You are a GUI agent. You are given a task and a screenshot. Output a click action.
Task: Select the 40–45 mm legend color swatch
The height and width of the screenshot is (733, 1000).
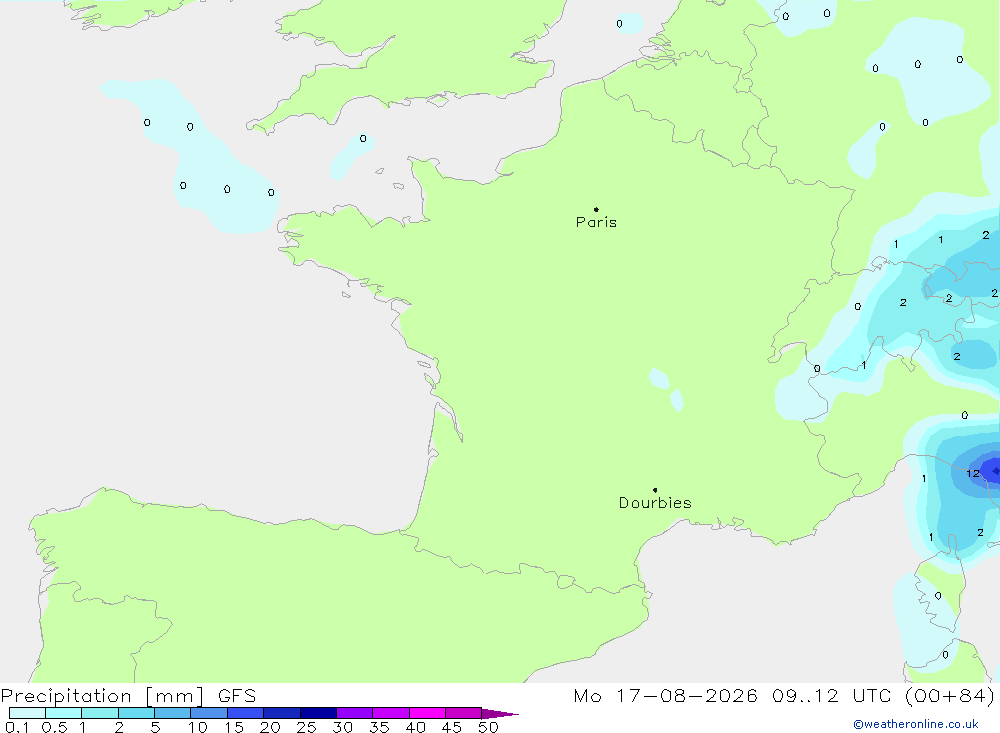tap(427, 713)
